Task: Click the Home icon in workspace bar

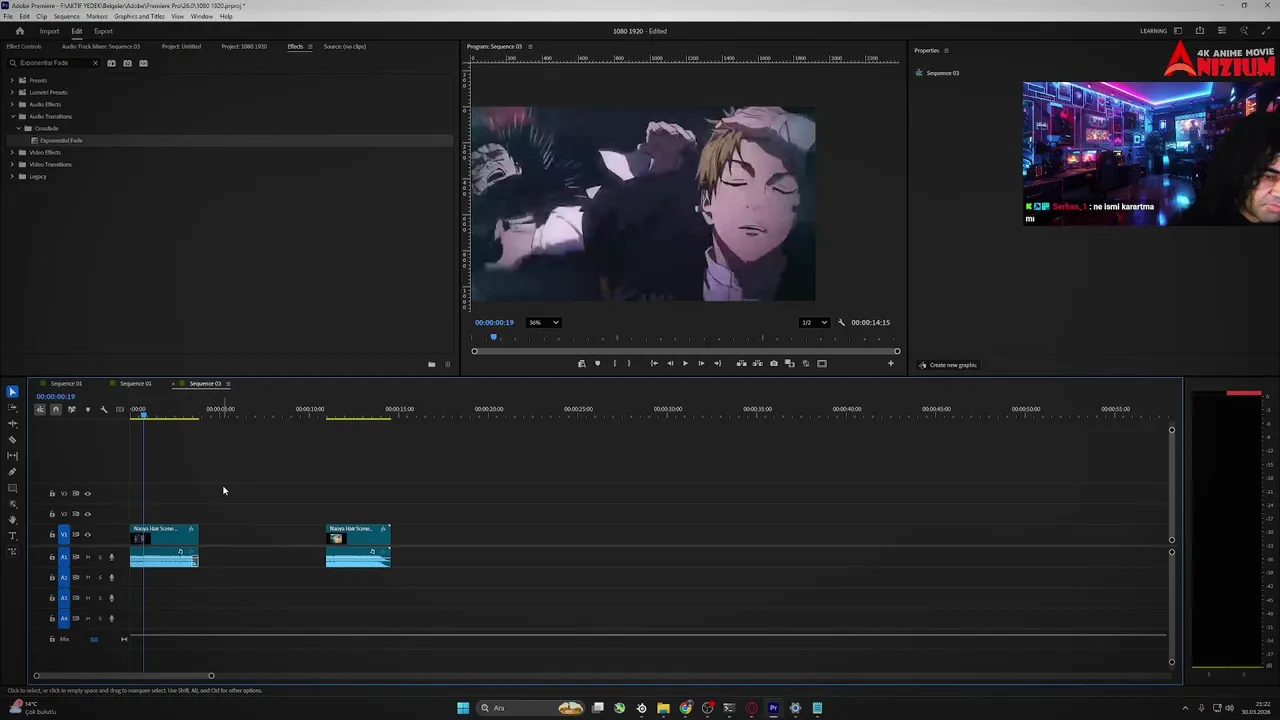Action: pos(19,31)
